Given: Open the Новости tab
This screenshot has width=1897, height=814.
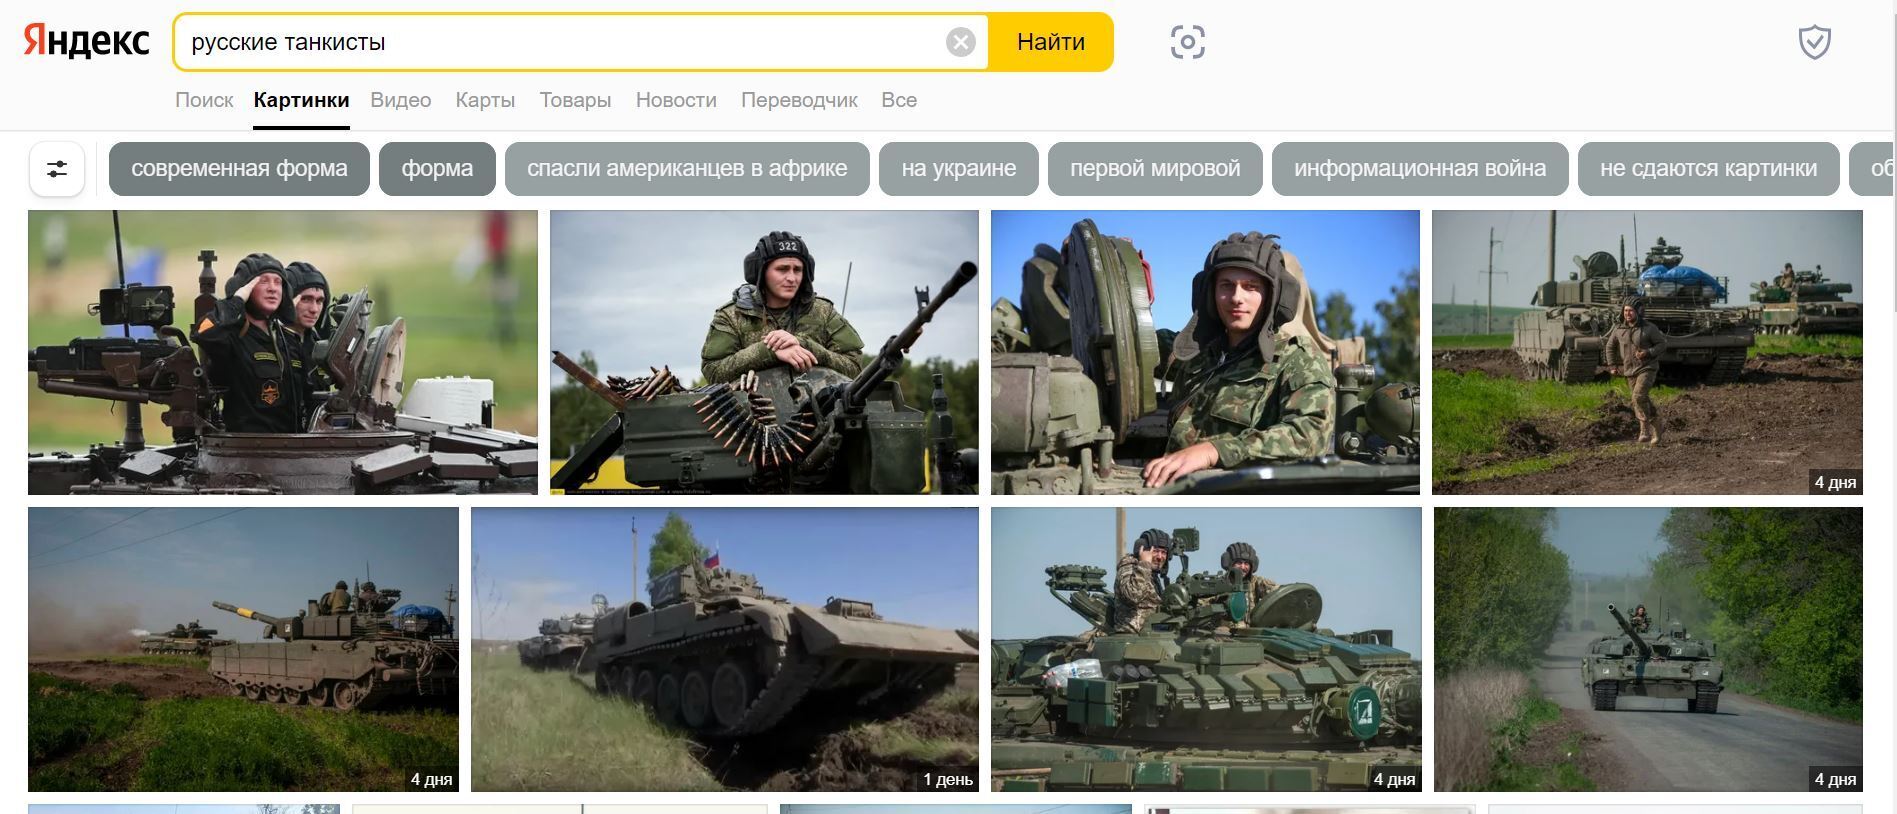Looking at the screenshot, I should 676,100.
